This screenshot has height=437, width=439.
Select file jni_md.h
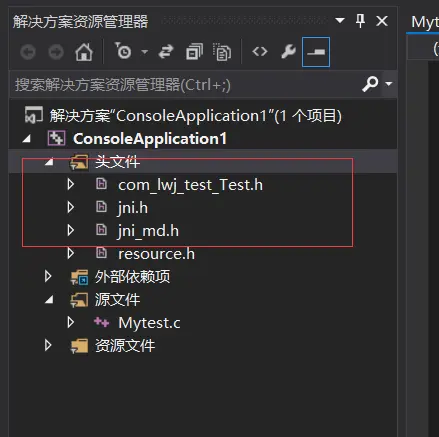tap(148, 231)
